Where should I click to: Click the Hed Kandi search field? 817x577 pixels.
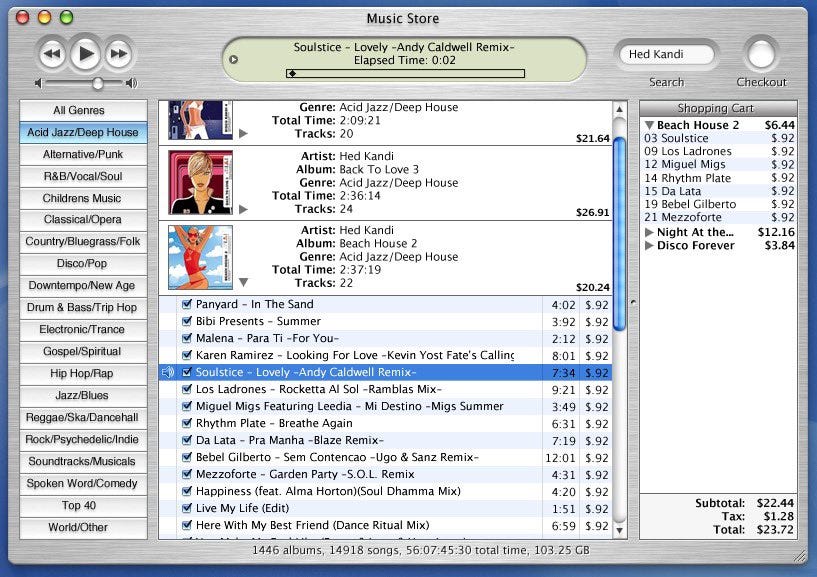(666, 54)
